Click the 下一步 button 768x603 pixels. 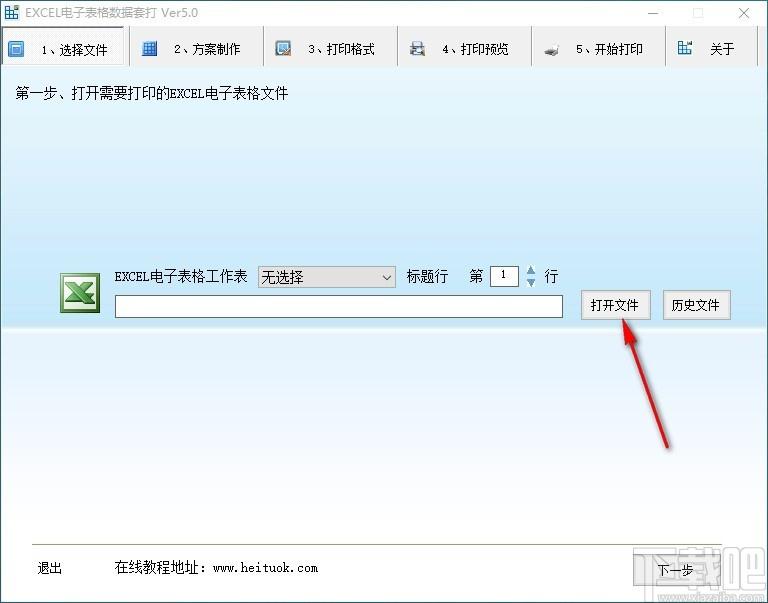[676, 570]
